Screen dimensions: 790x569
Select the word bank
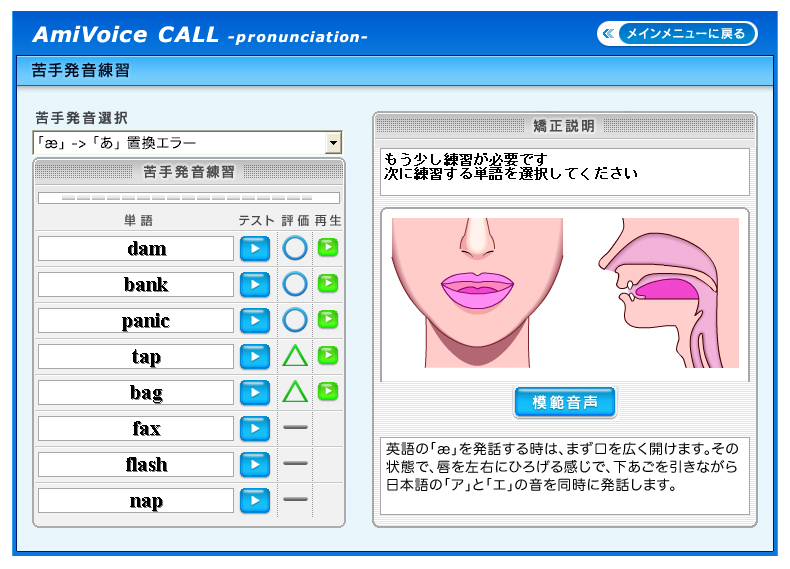click(136, 285)
